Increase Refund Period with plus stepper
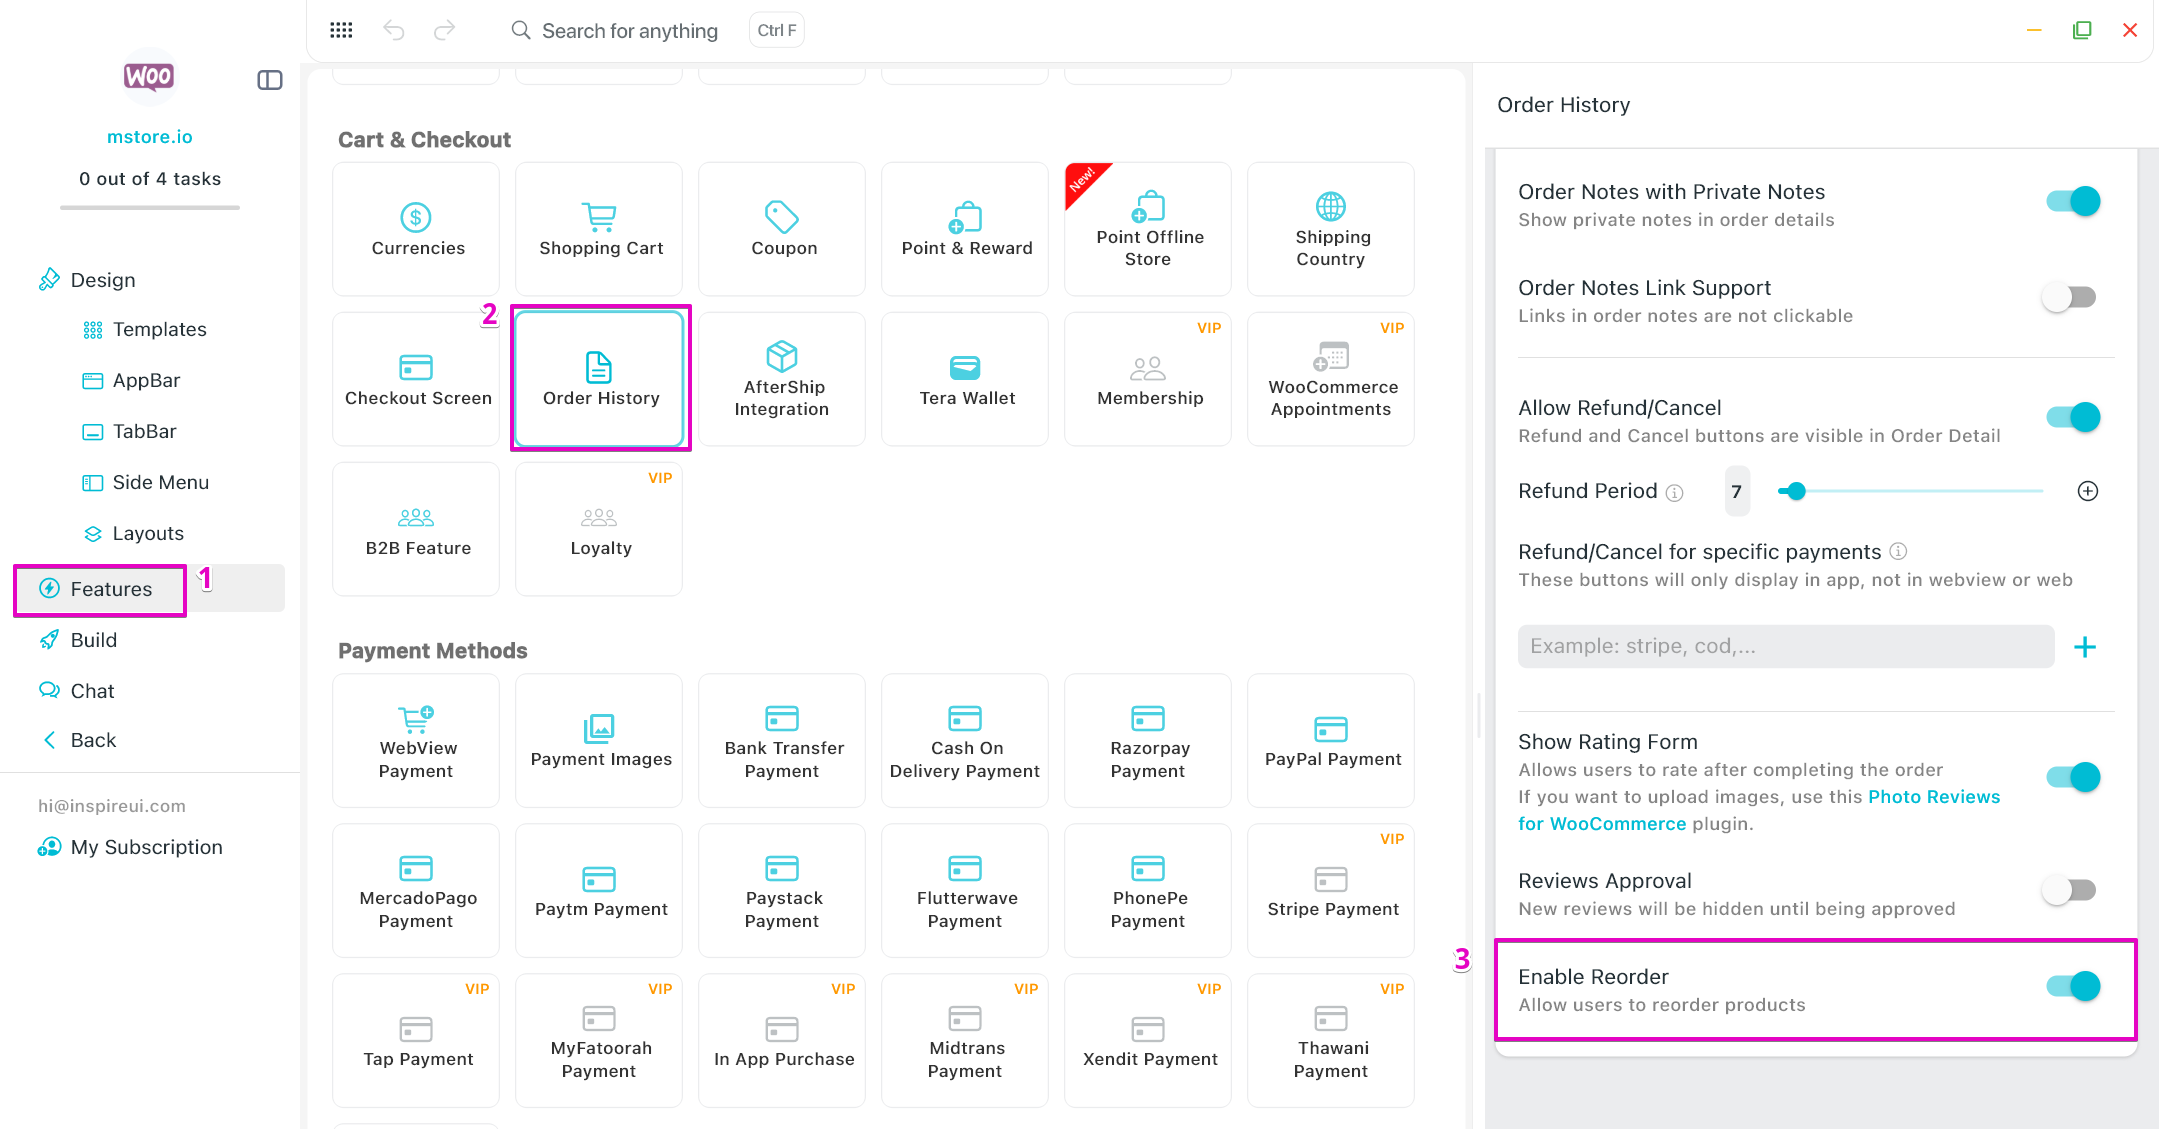2159x1129 pixels. tap(2088, 491)
